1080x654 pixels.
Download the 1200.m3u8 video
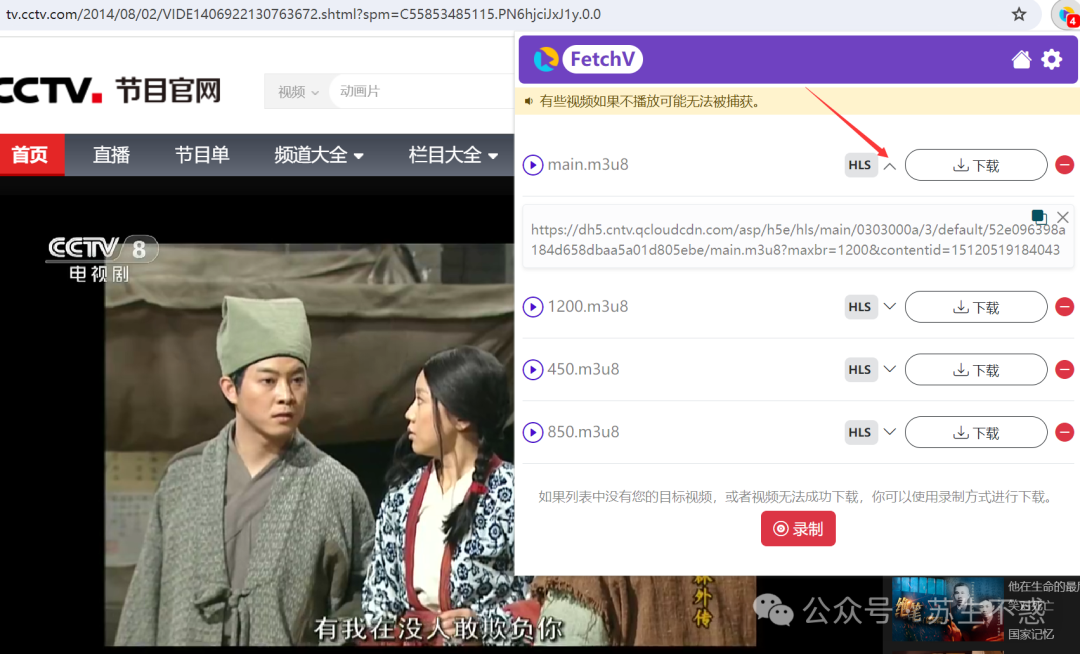pos(976,307)
